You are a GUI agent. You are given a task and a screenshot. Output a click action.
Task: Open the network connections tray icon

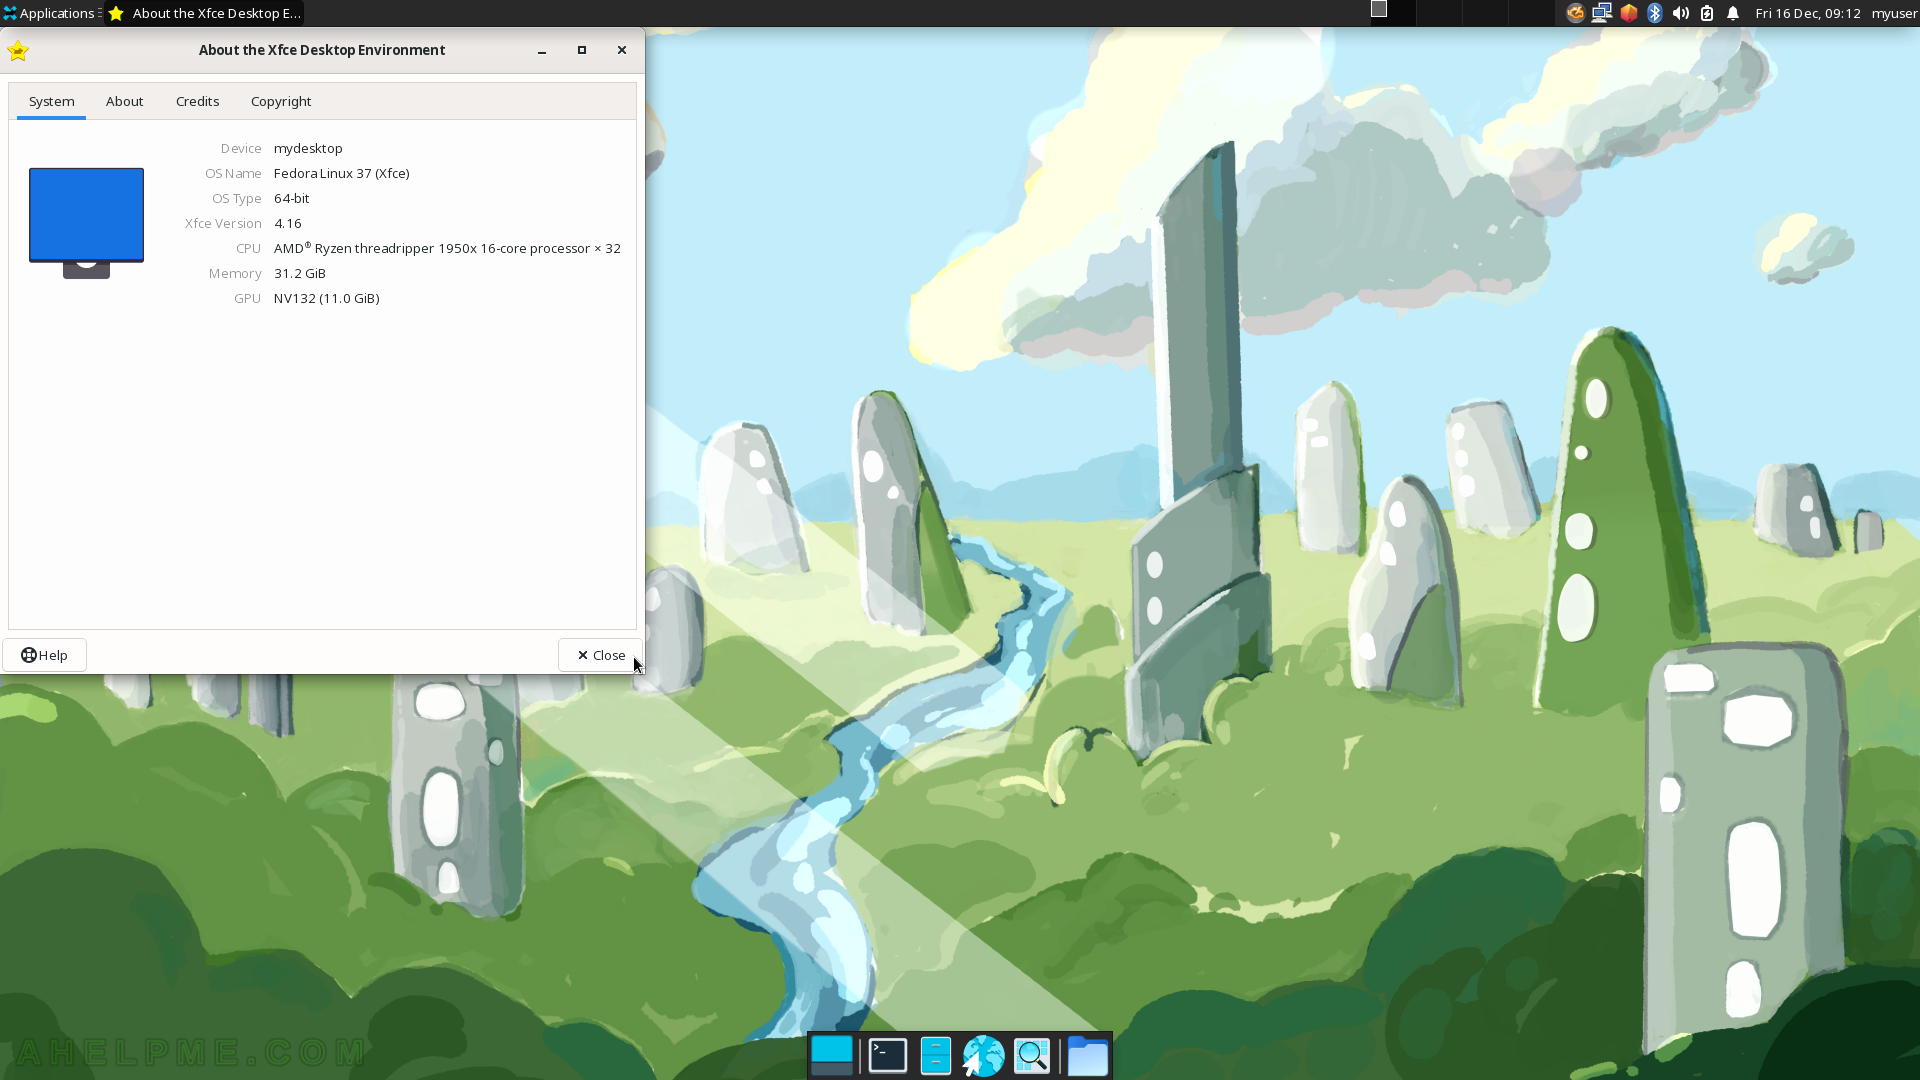[1602, 13]
